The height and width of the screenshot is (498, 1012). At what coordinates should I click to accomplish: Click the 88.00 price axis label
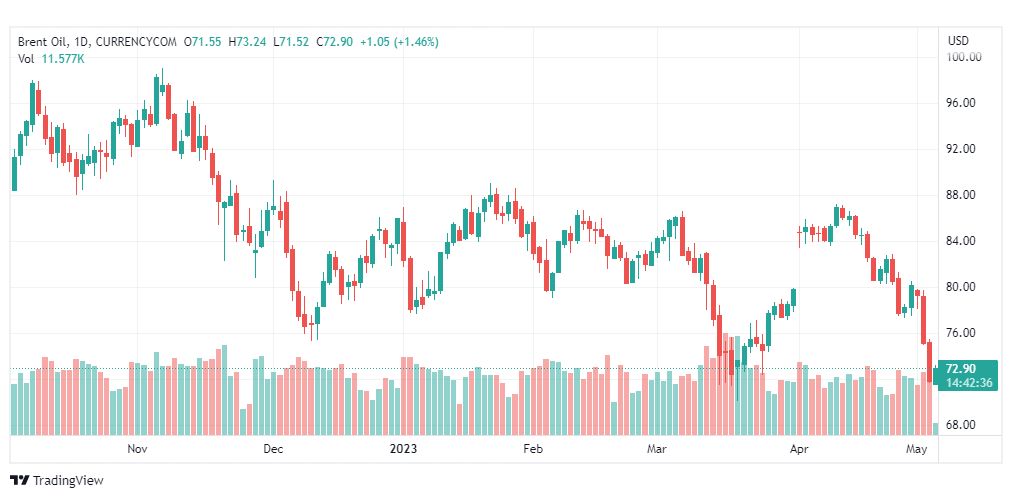click(x=960, y=195)
